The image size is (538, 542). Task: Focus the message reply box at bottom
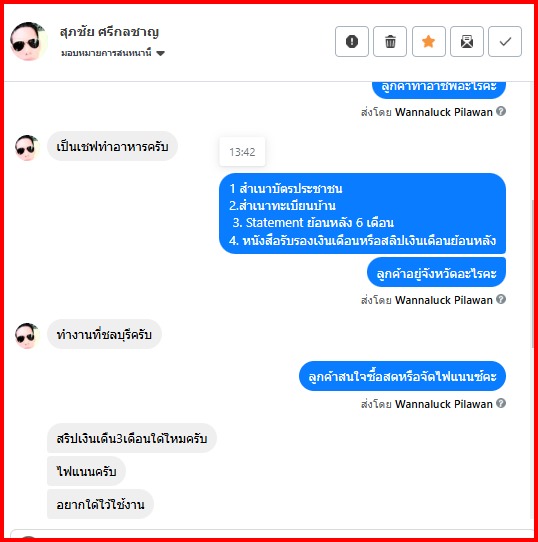click(x=271, y=534)
